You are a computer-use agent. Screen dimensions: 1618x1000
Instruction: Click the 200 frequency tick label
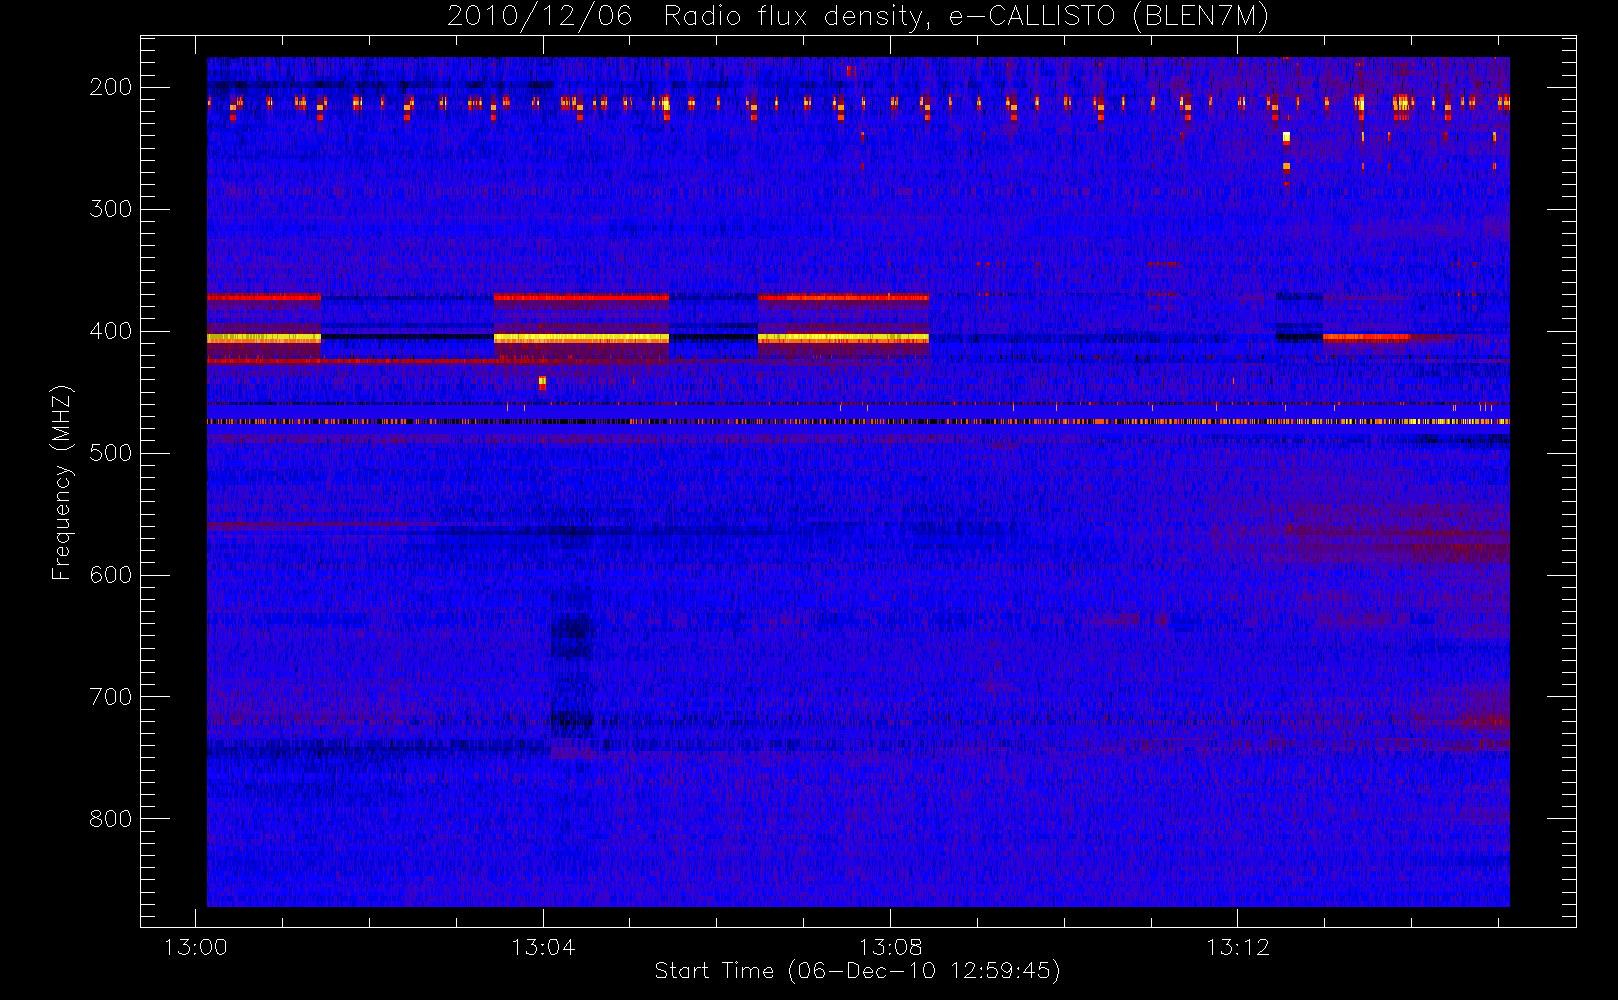(x=110, y=87)
